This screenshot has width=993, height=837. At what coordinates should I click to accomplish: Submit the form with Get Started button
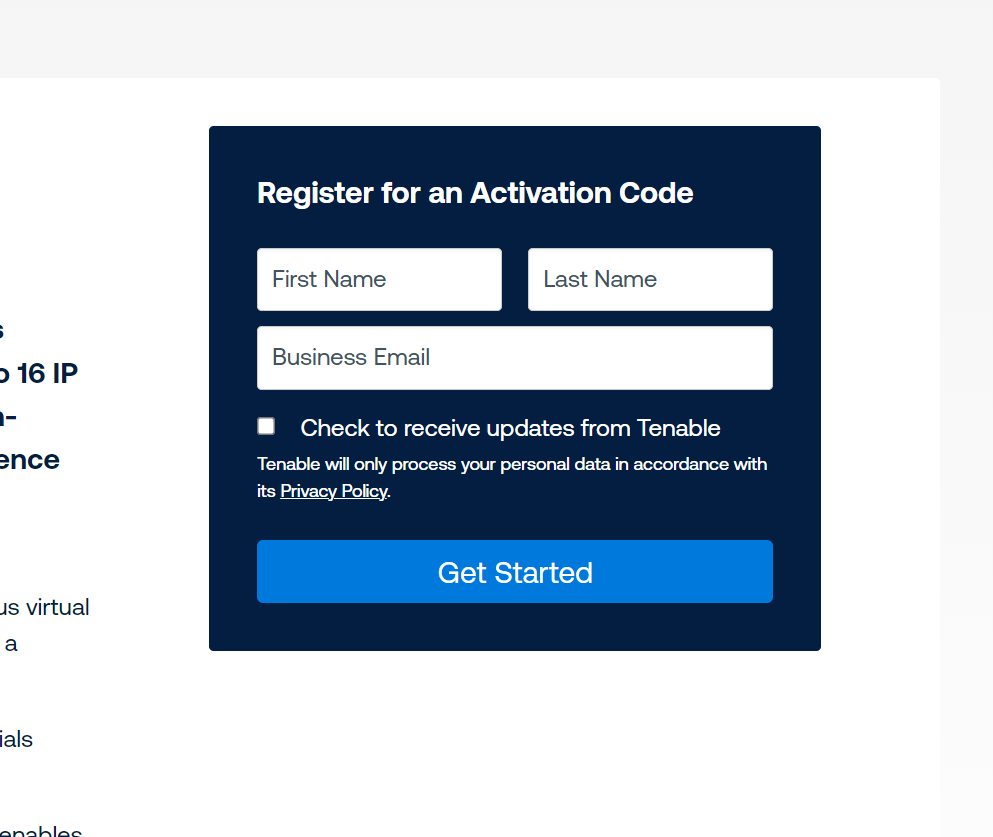pyautogui.click(x=515, y=572)
